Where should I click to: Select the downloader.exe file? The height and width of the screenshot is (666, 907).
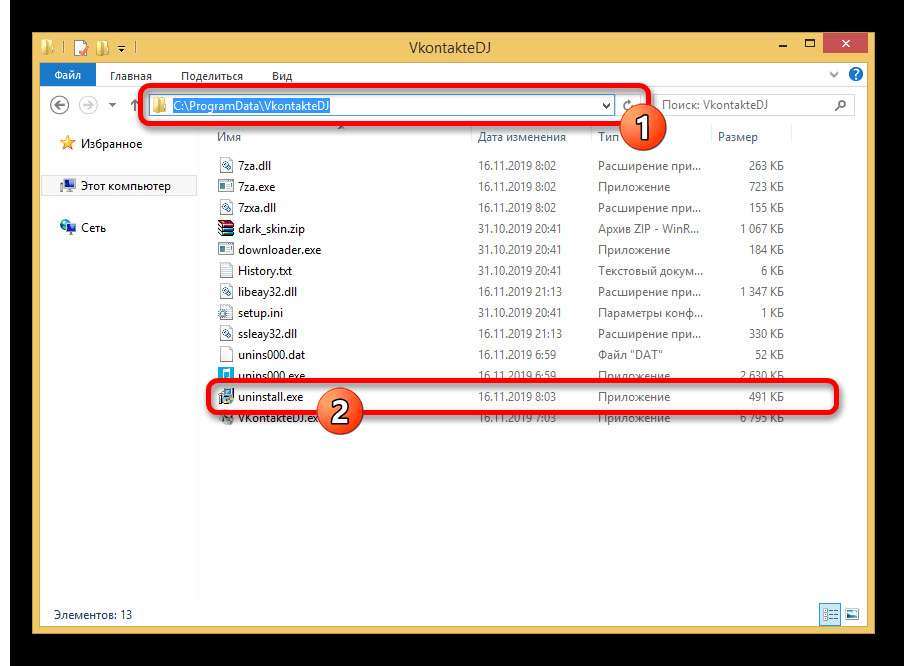[279, 250]
